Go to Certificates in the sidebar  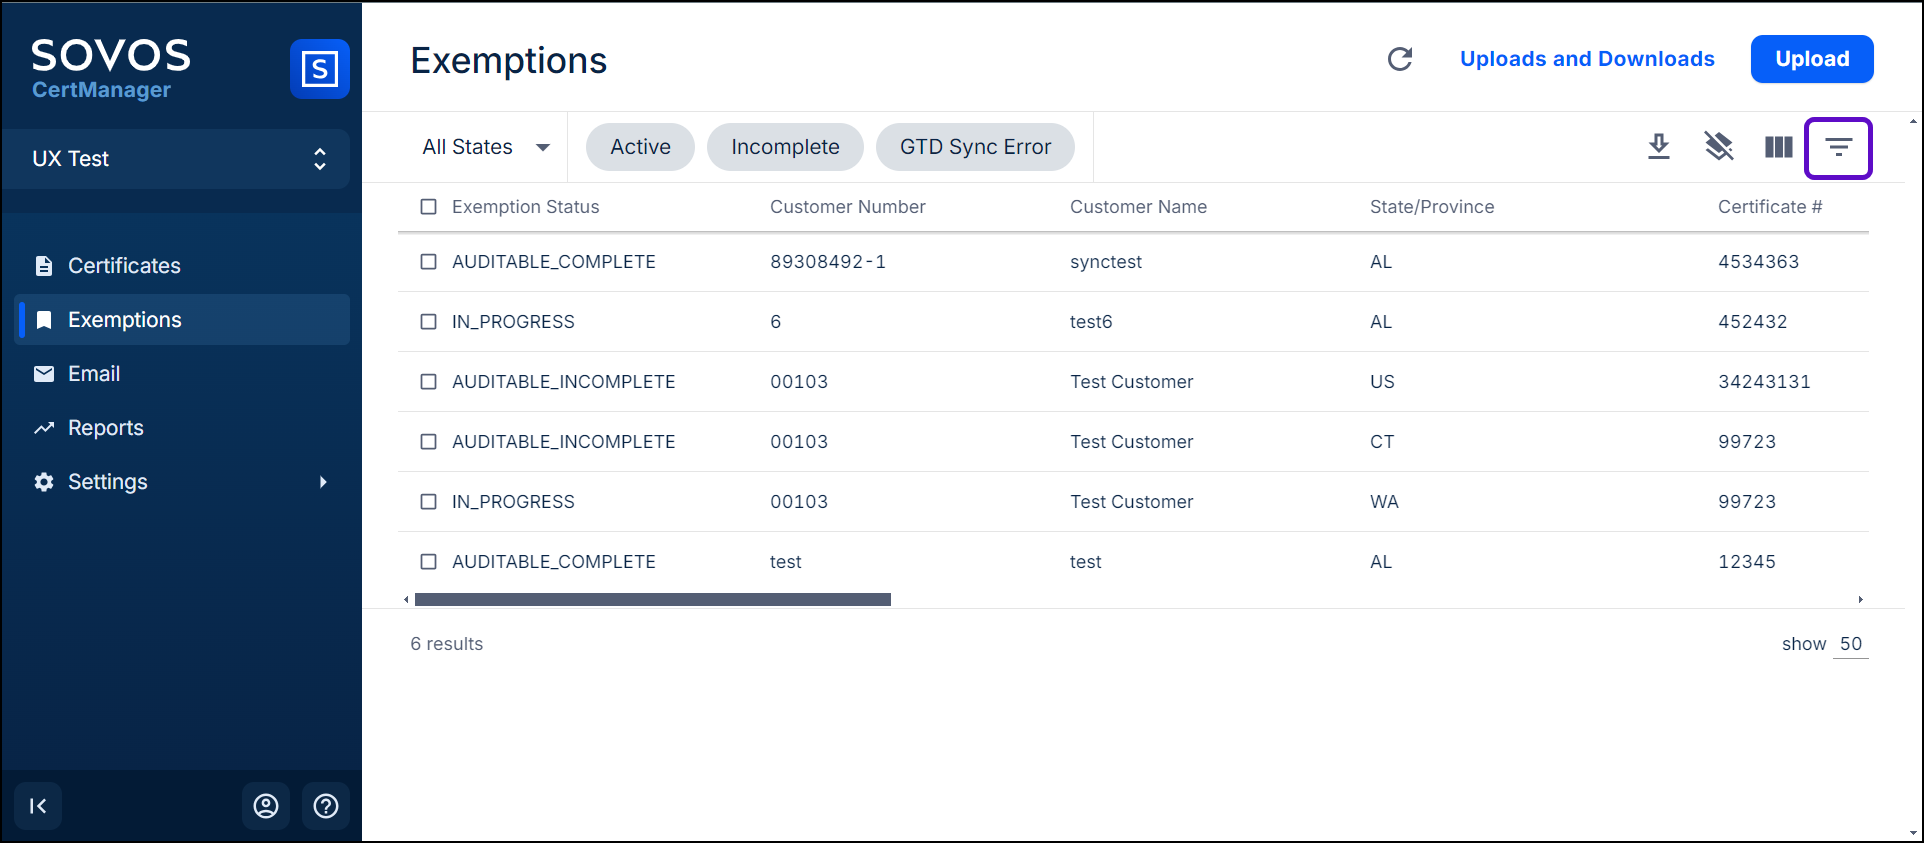point(124,266)
